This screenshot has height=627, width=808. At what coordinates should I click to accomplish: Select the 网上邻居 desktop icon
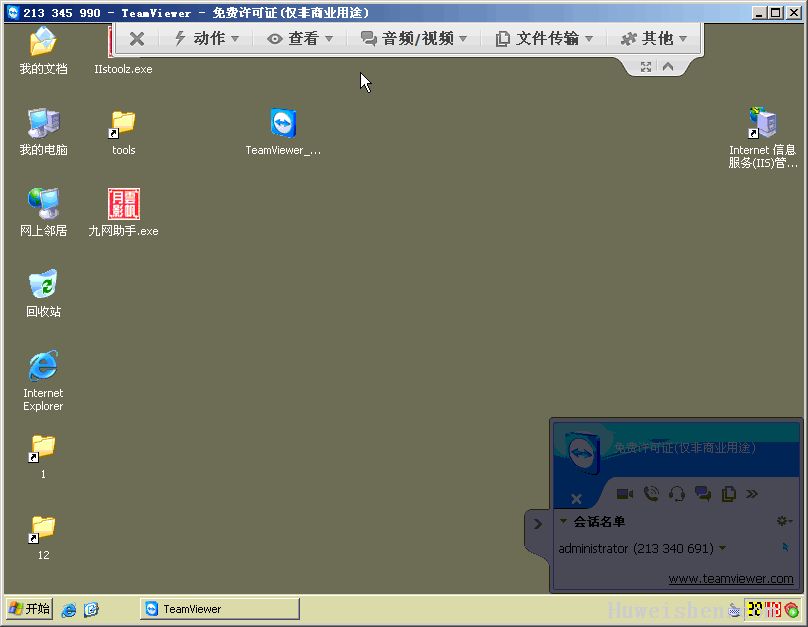[43, 212]
